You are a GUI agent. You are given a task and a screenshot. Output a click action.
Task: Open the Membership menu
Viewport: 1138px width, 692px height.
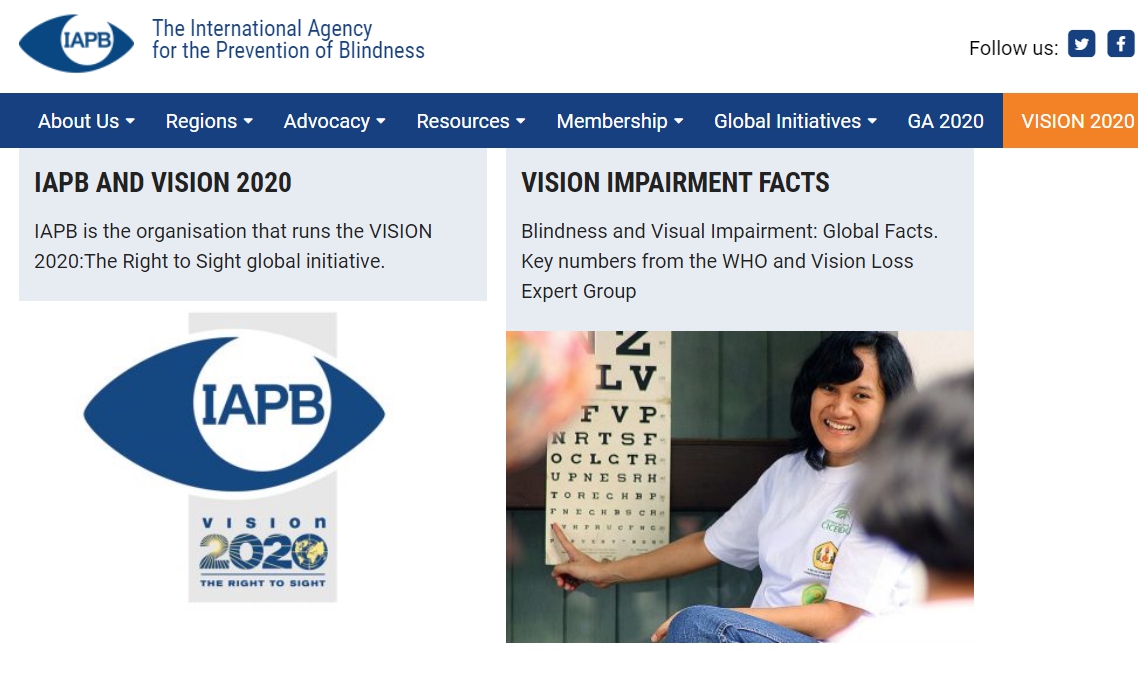620,121
